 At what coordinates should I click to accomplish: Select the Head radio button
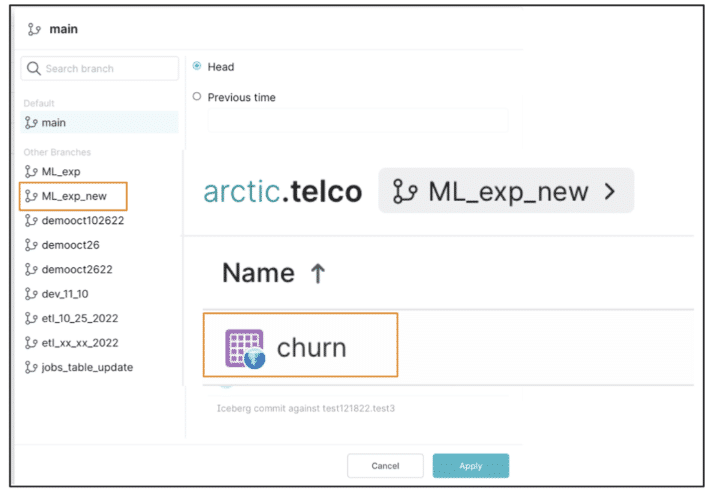[197, 66]
